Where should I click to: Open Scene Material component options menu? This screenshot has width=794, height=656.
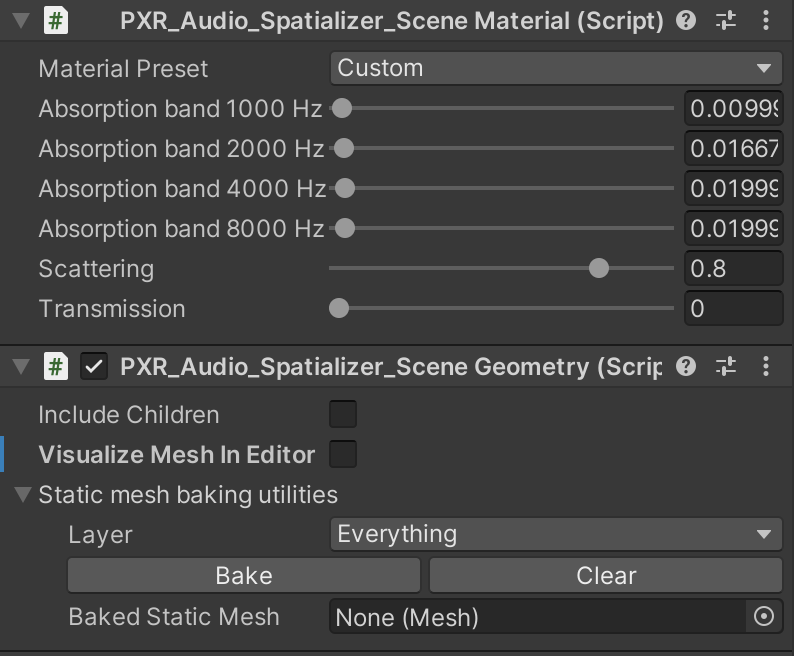766,20
